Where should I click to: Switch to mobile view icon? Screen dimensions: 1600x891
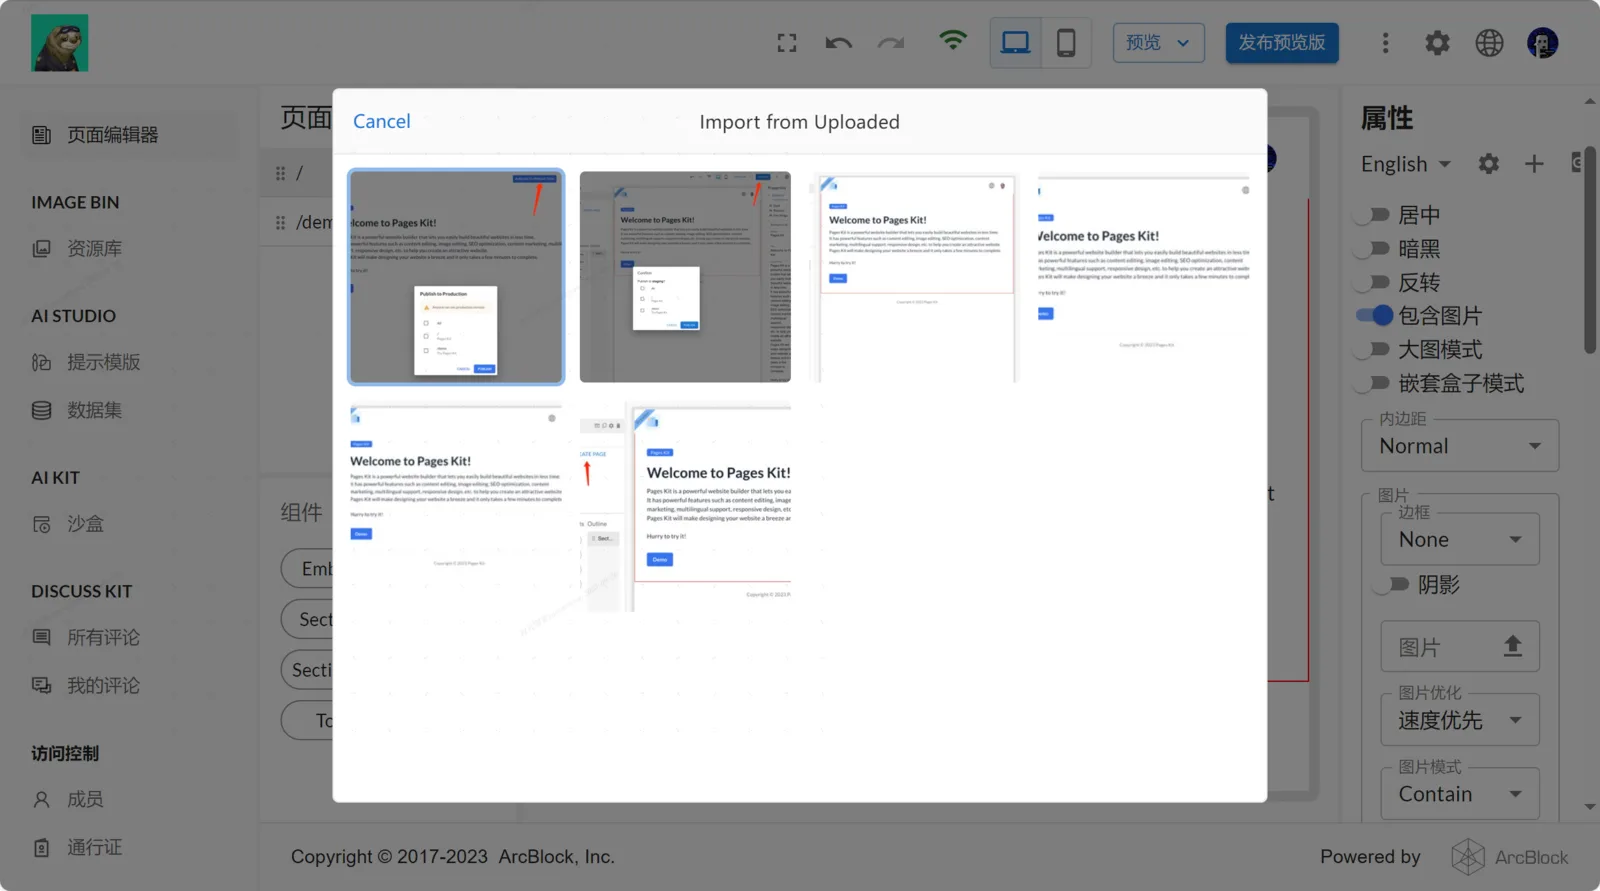pos(1066,43)
